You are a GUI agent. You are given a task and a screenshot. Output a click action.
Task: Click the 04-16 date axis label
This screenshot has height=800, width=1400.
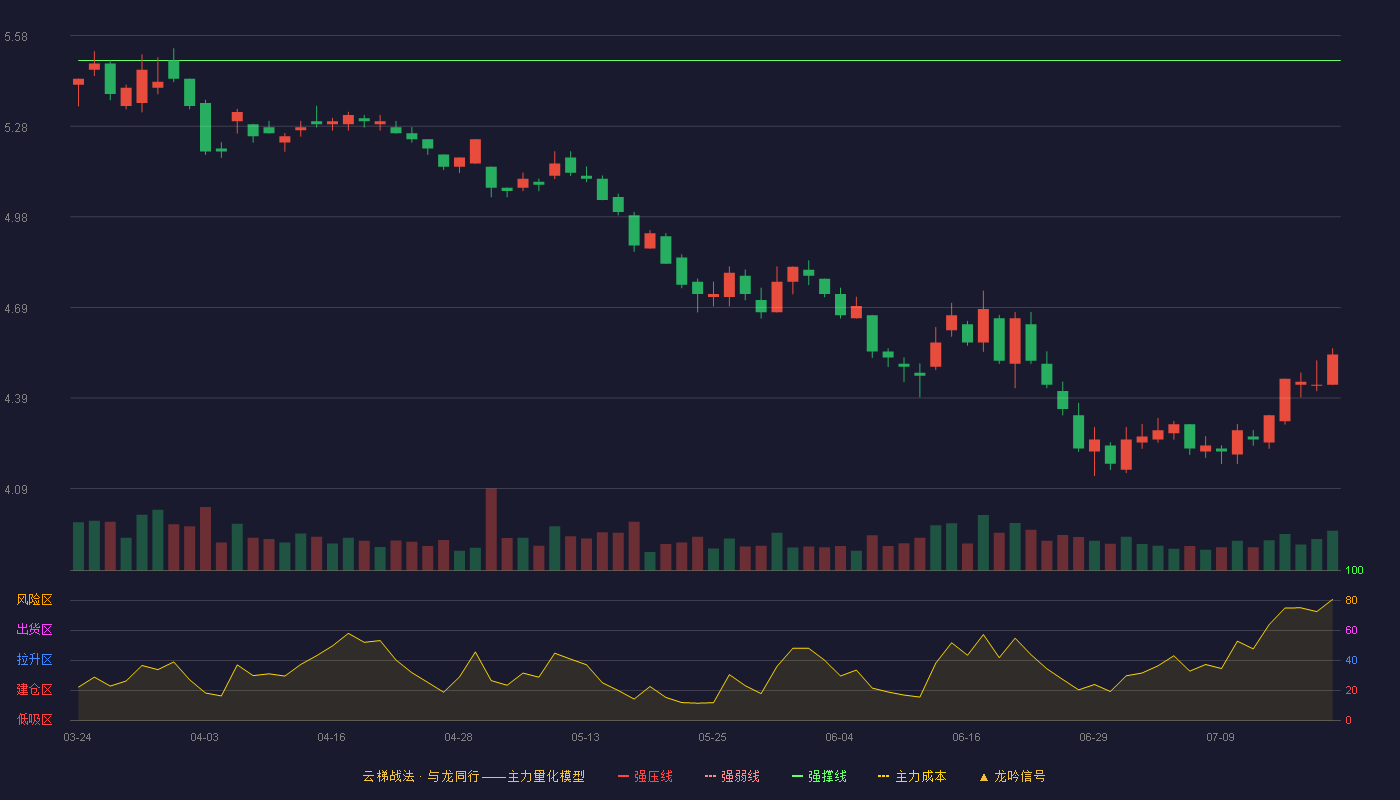coord(331,737)
